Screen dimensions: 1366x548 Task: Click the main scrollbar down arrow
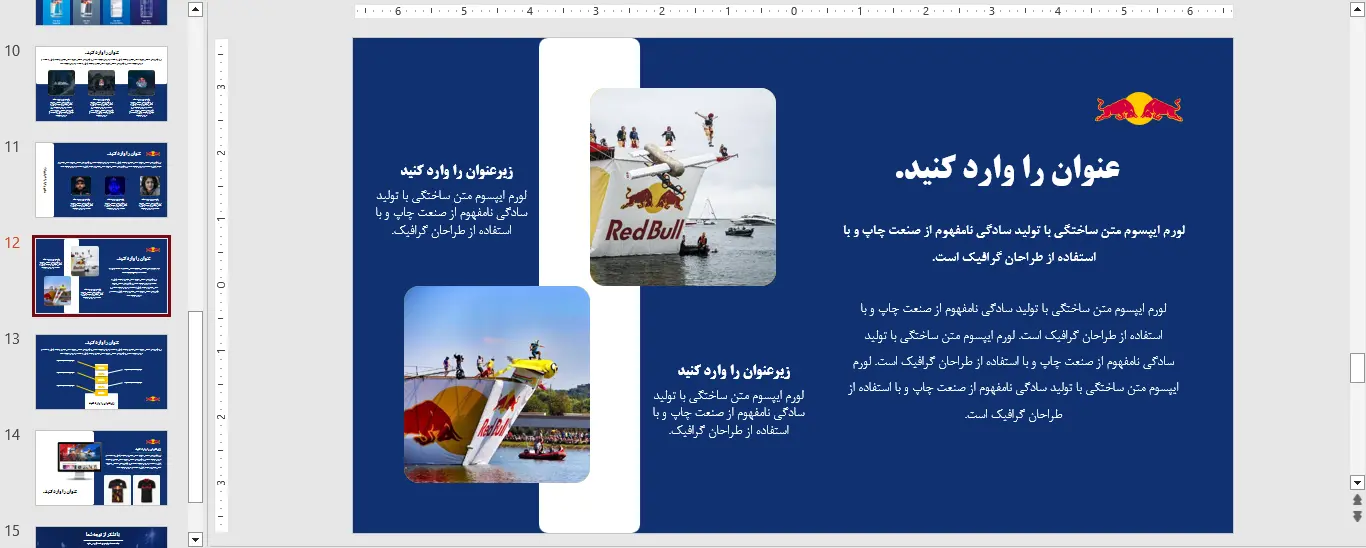pyautogui.click(x=1357, y=481)
